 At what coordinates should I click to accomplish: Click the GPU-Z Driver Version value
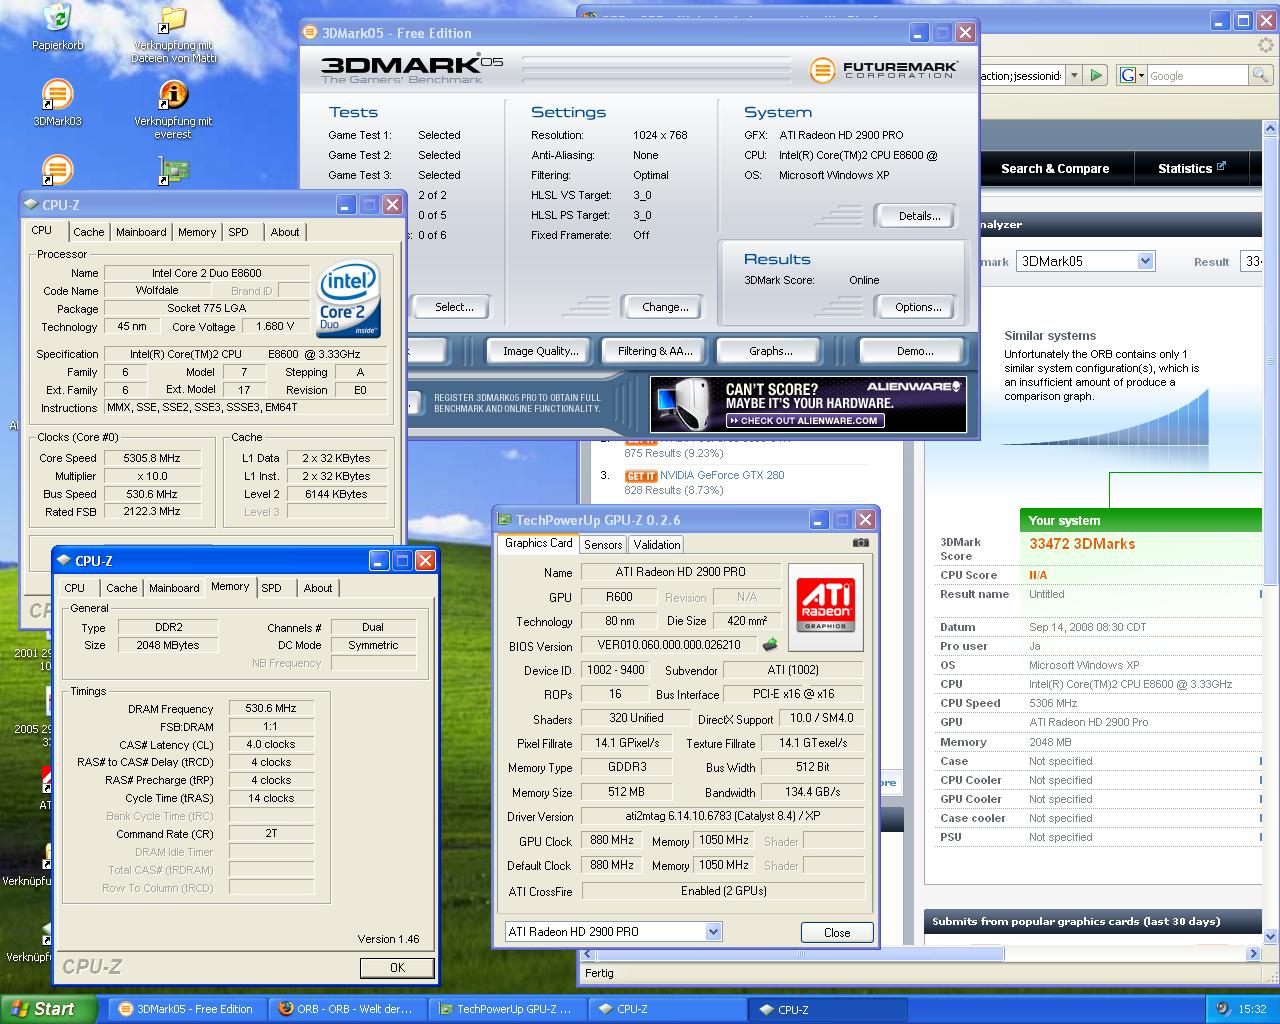tap(723, 816)
